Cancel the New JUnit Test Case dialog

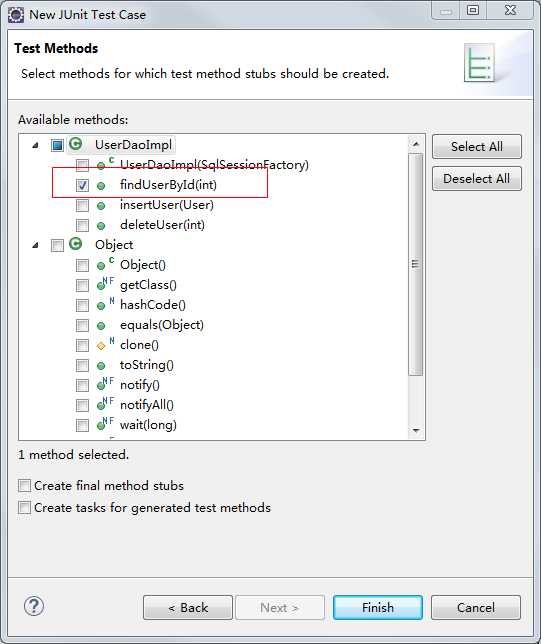click(476, 607)
